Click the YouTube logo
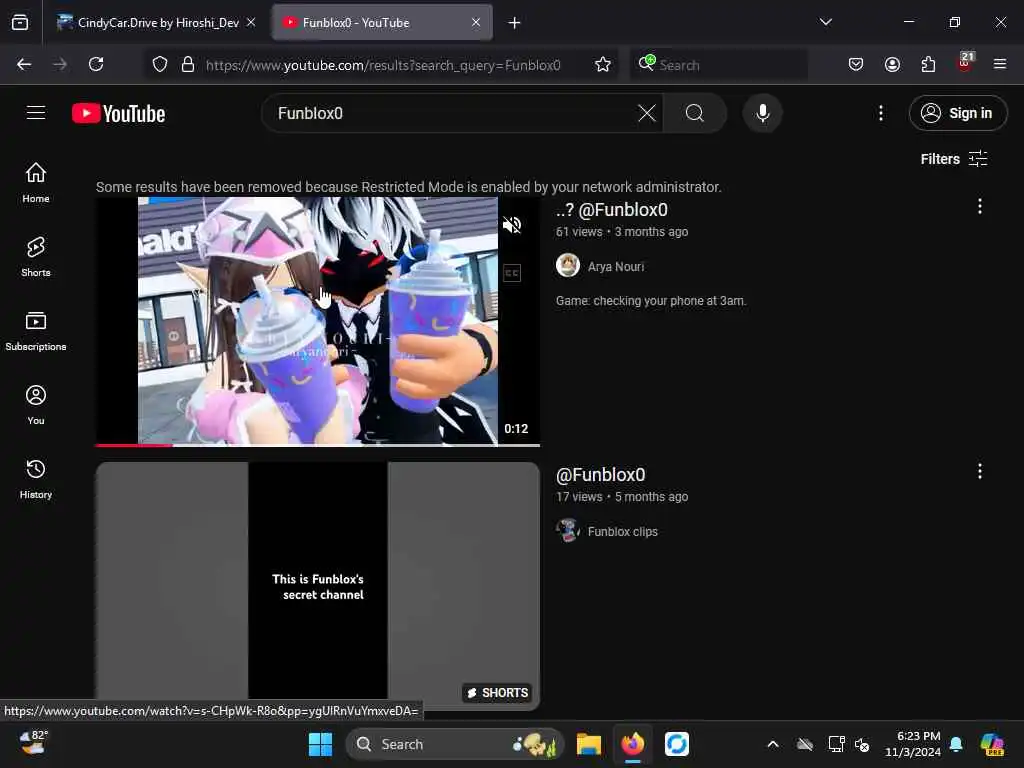 tap(118, 114)
